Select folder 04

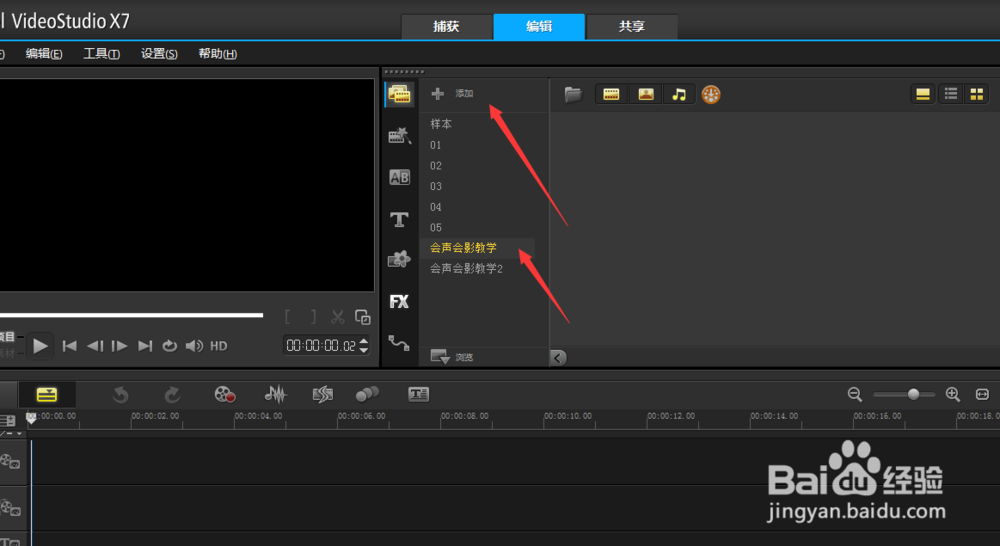pyautogui.click(x=436, y=207)
